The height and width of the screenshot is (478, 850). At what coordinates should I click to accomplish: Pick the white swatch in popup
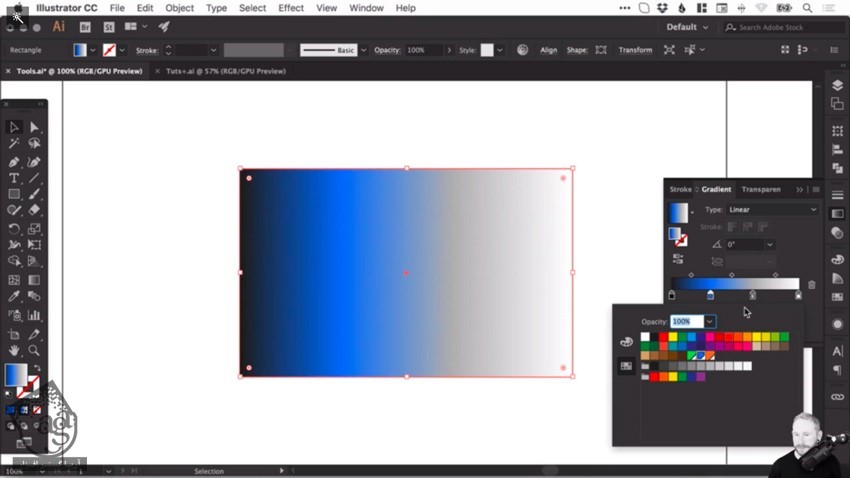[645, 337]
